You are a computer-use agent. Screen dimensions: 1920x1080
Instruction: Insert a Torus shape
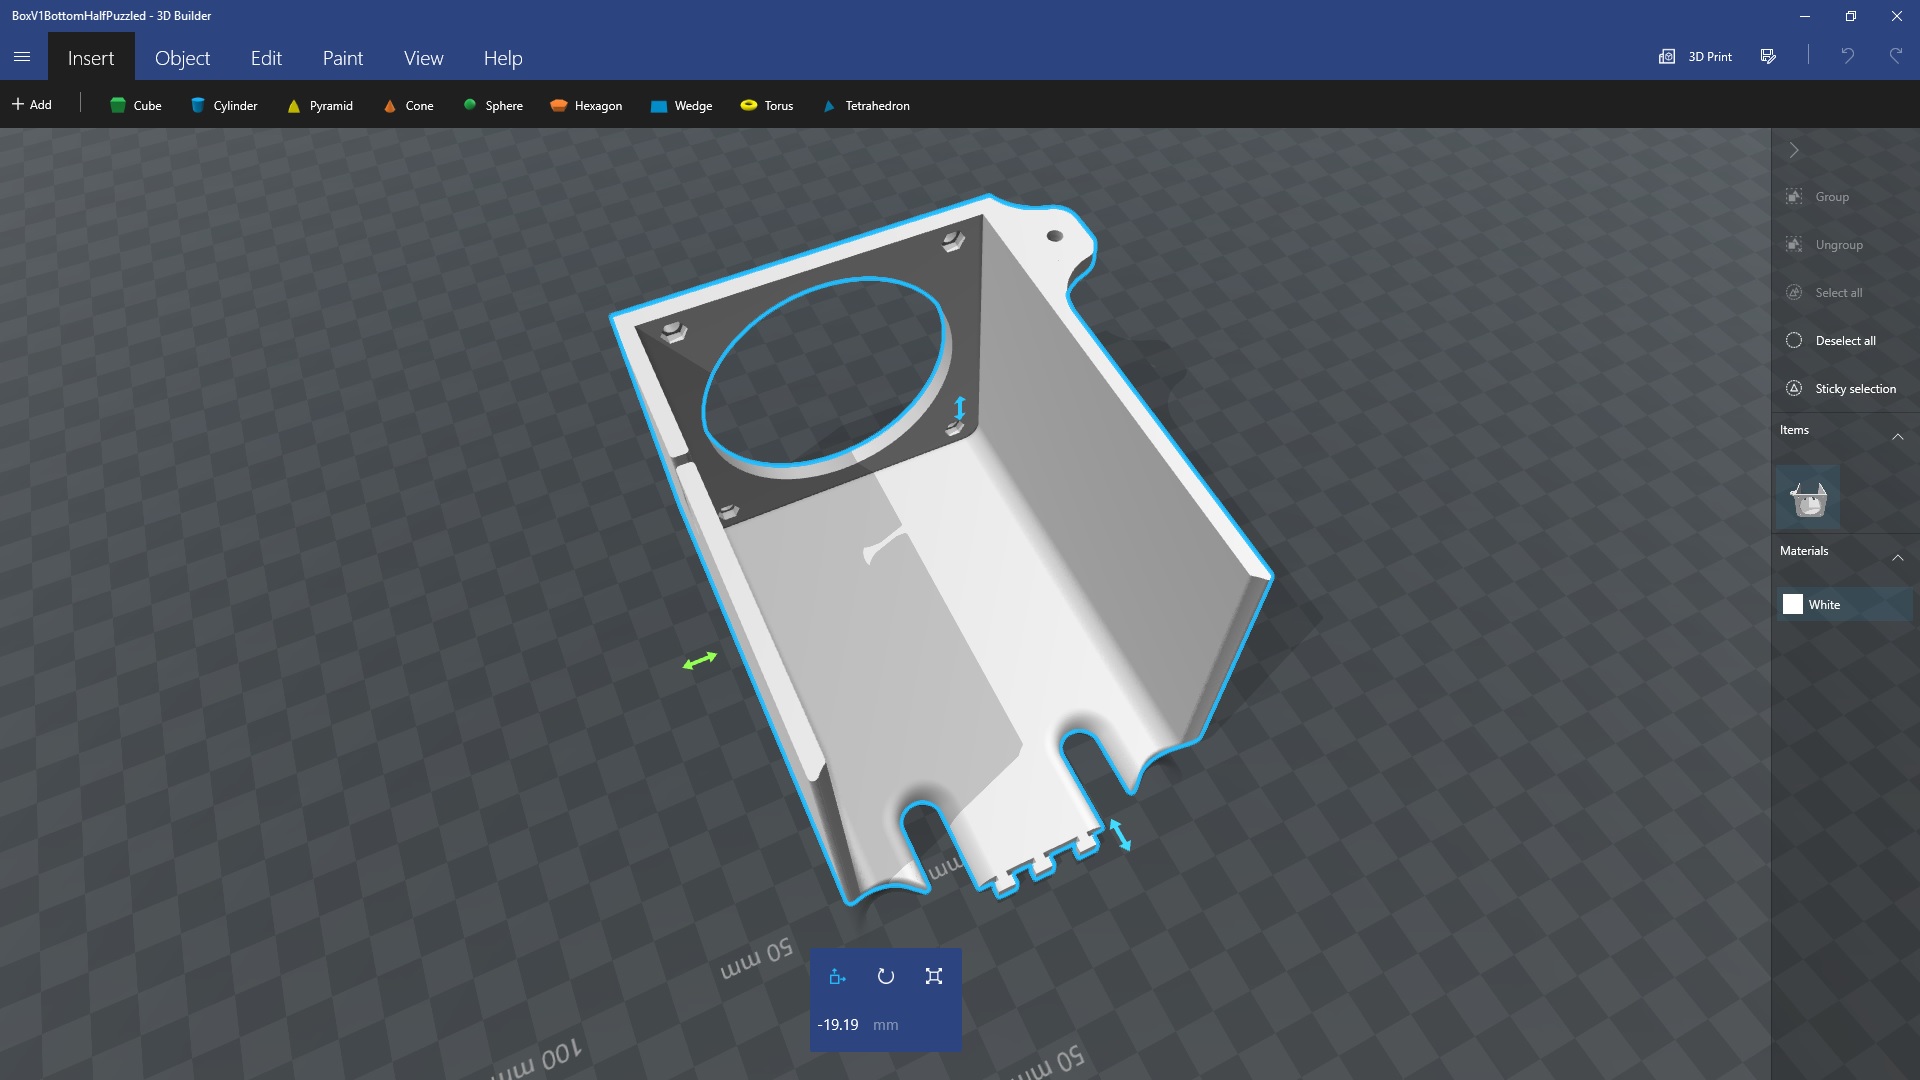click(x=767, y=105)
